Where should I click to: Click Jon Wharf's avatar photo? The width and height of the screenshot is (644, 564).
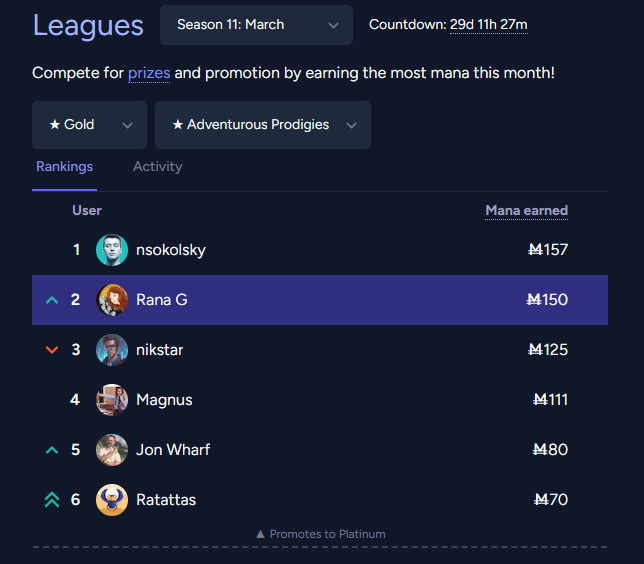pyautogui.click(x=112, y=450)
